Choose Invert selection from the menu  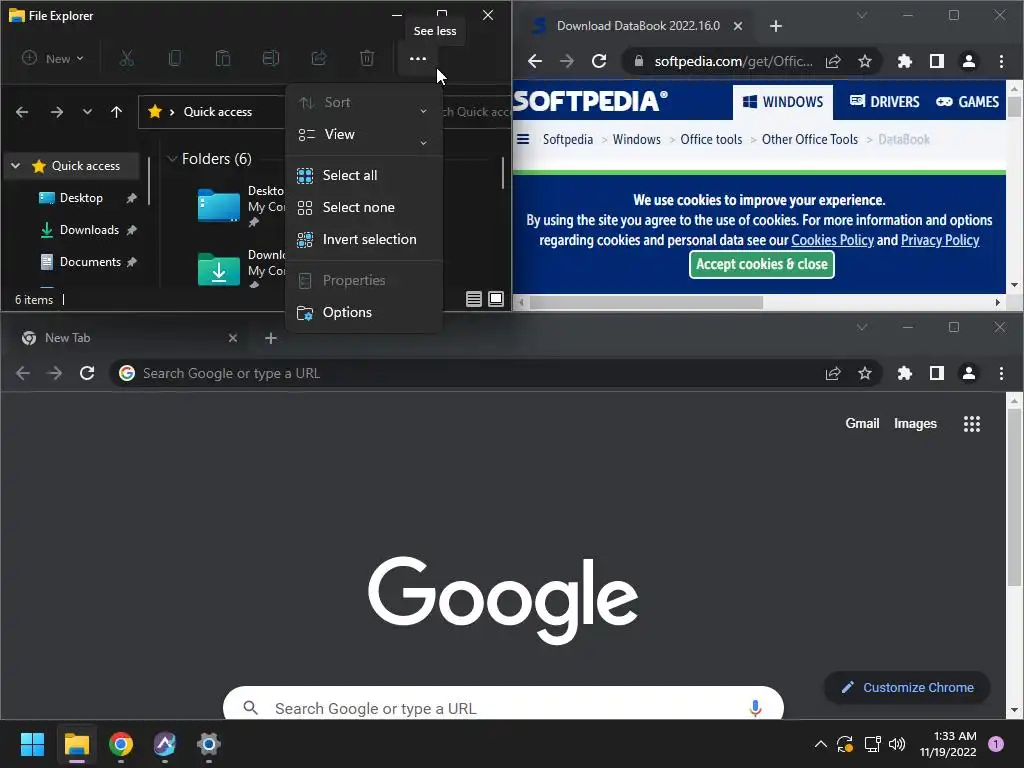pyautogui.click(x=364, y=239)
